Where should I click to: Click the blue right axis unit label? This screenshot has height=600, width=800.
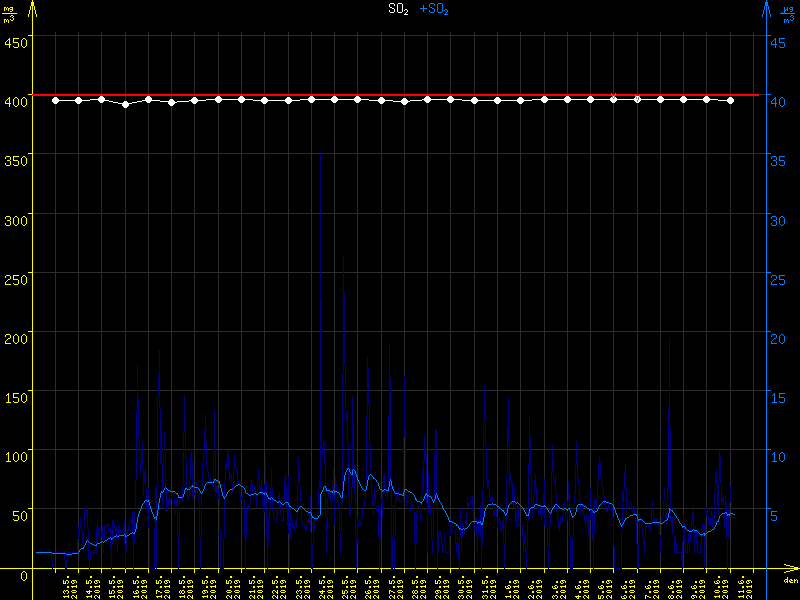coord(789,13)
